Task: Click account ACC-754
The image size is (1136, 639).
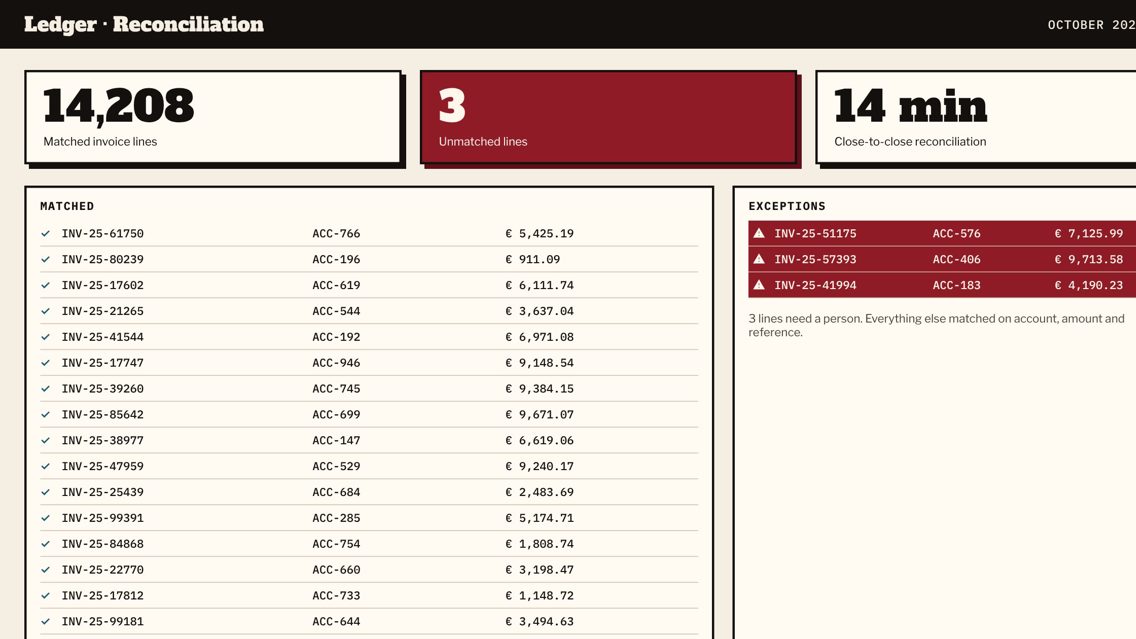Action: click(x=336, y=543)
